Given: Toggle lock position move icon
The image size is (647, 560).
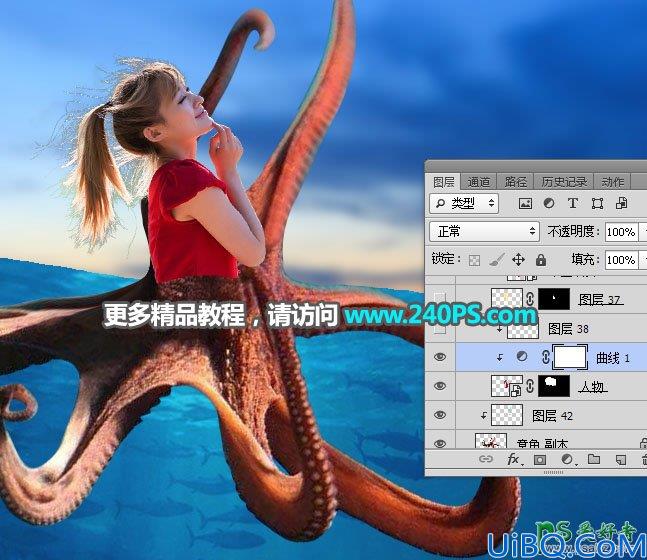Looking at the screenshot, I should (518, 260).
